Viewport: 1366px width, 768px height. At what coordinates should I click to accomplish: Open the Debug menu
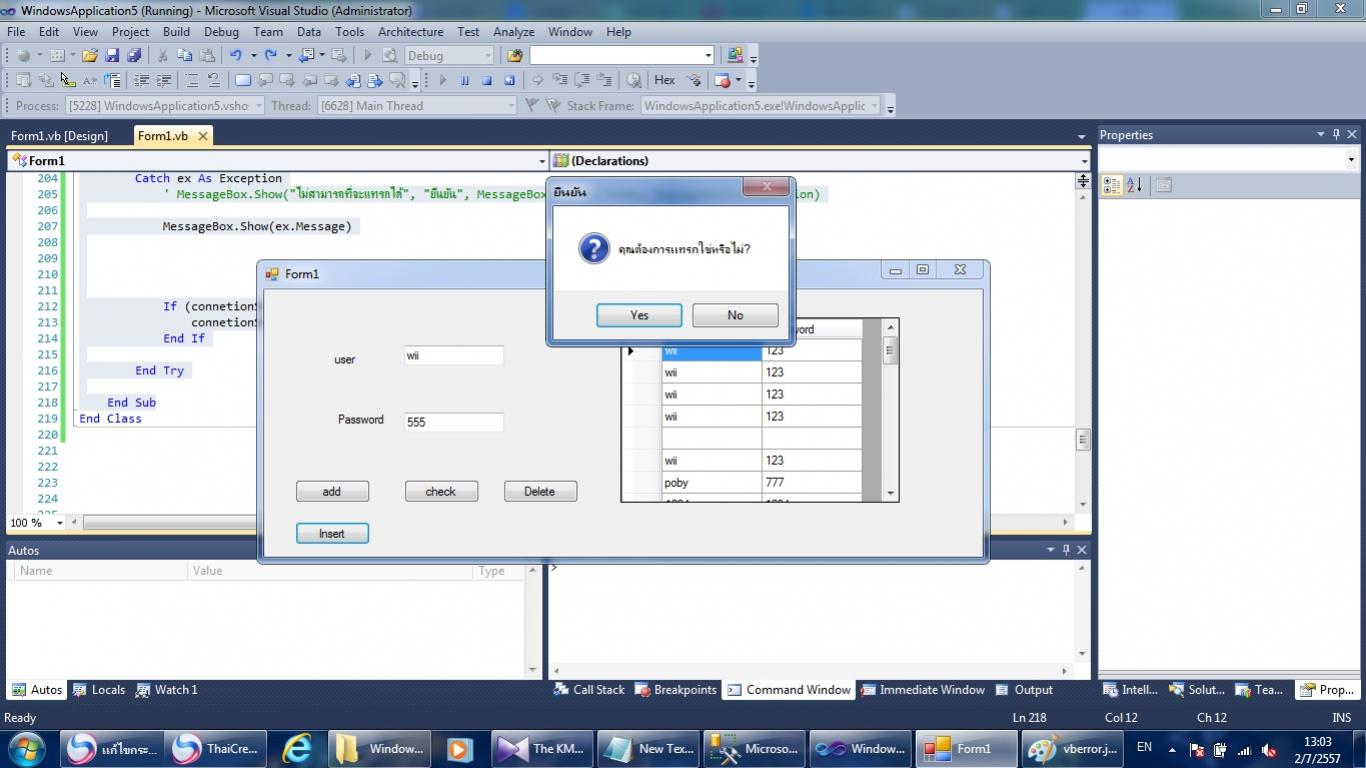(x=221, y=32)
